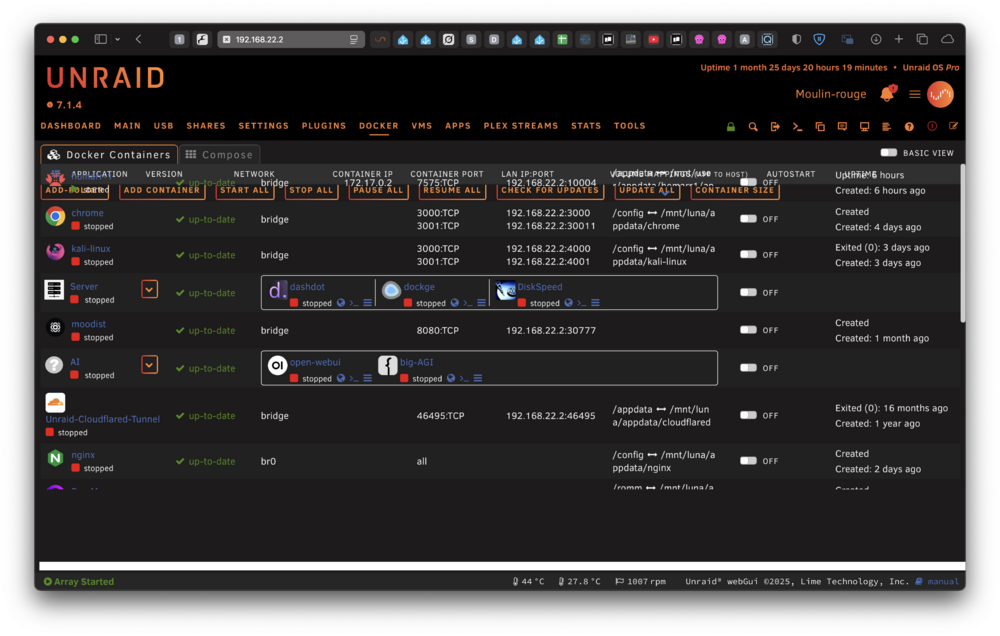The width and height of the screenshot is (1000, 636).
Task: Open the web terminal prompt icon
Action: point(797,127)
